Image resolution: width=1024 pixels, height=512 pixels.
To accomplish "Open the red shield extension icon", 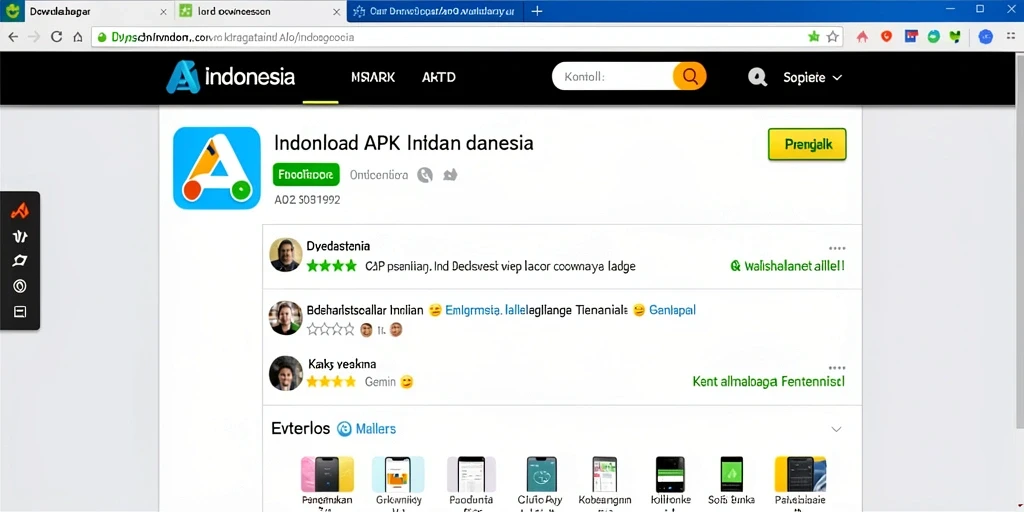I will coord(886,37).
